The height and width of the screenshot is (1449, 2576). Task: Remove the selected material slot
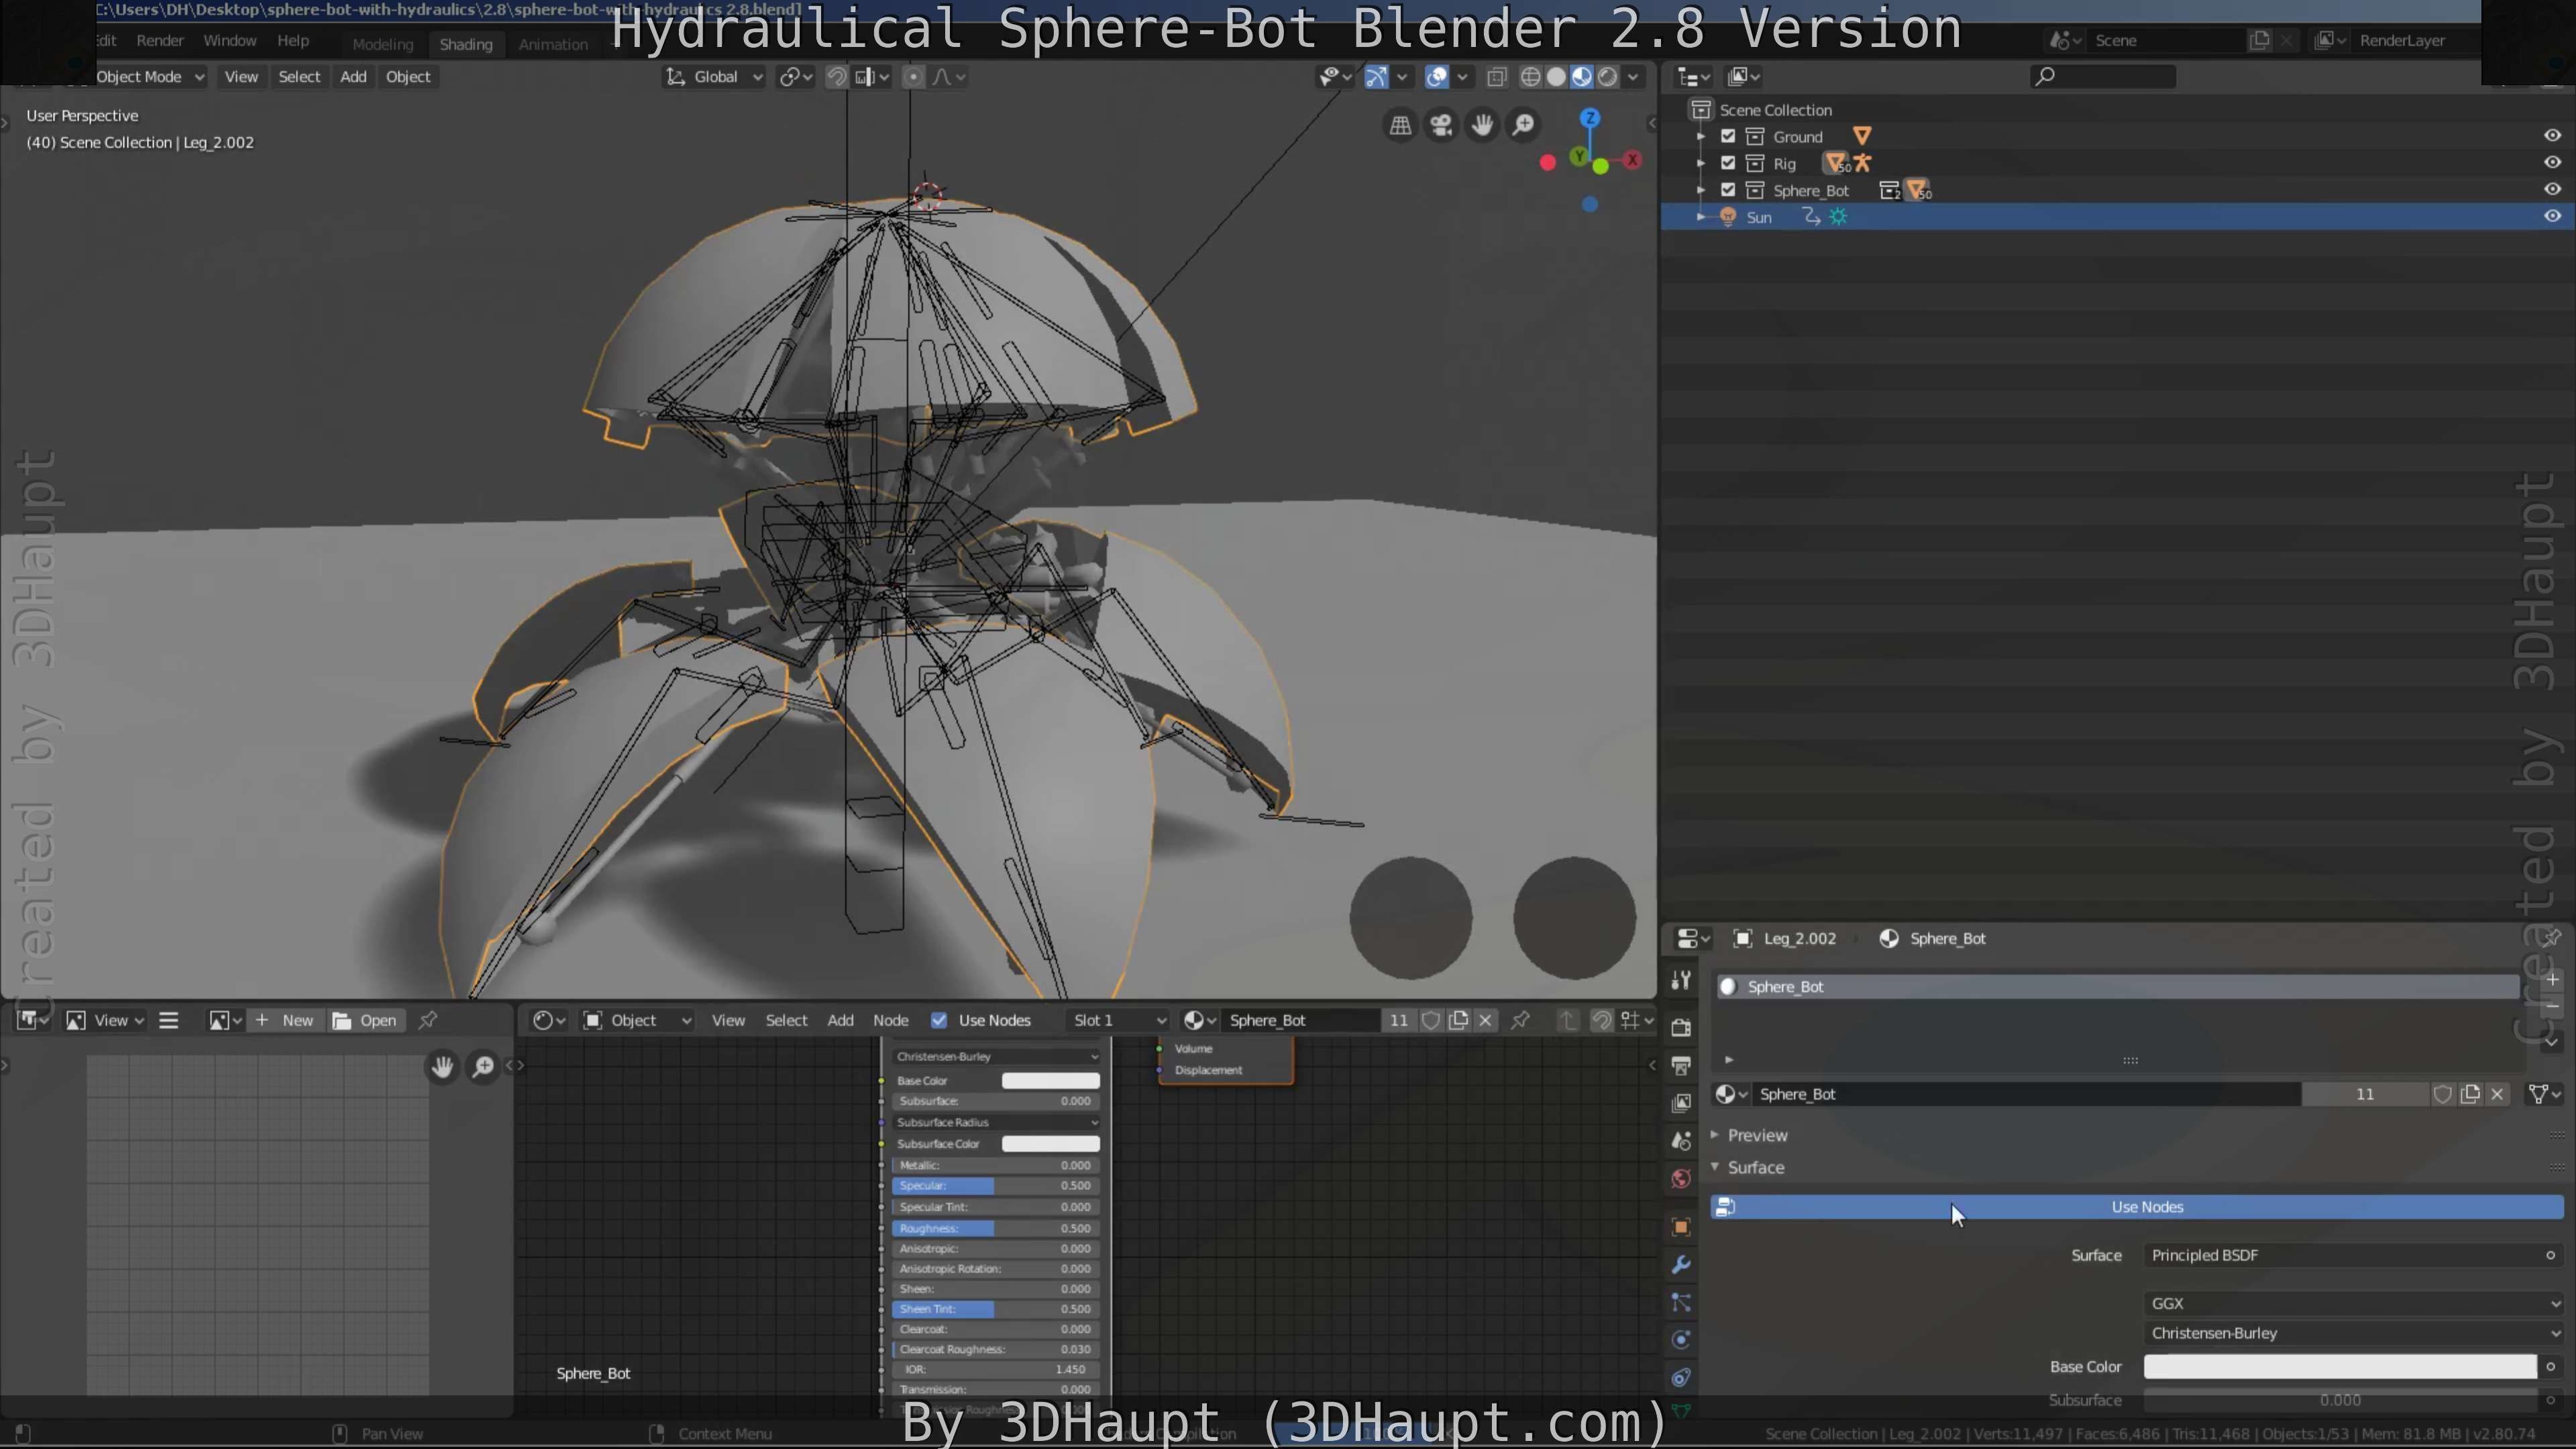[2552, 1006]
